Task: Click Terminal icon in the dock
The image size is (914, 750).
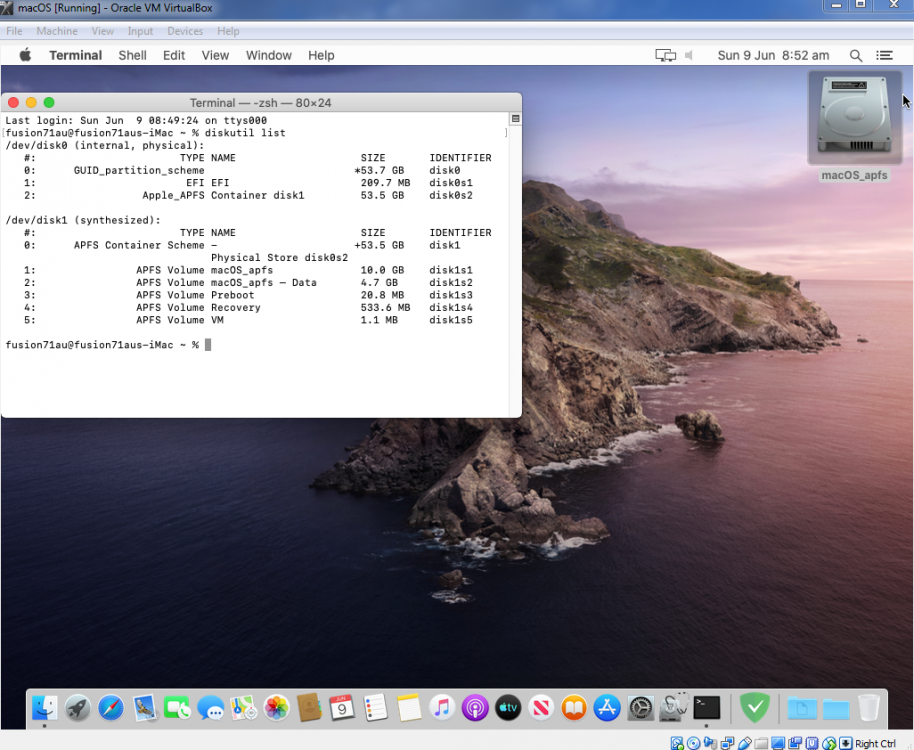Action: [706, 708]
